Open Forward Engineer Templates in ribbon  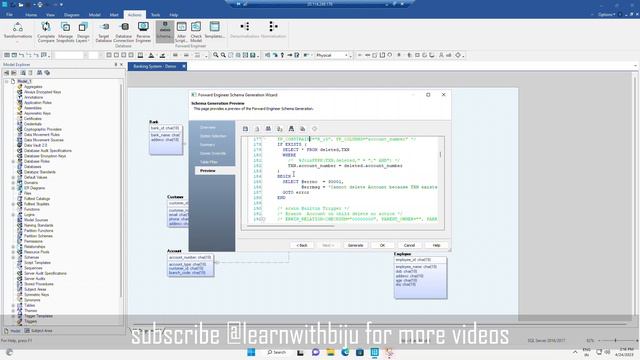[214, 31]
